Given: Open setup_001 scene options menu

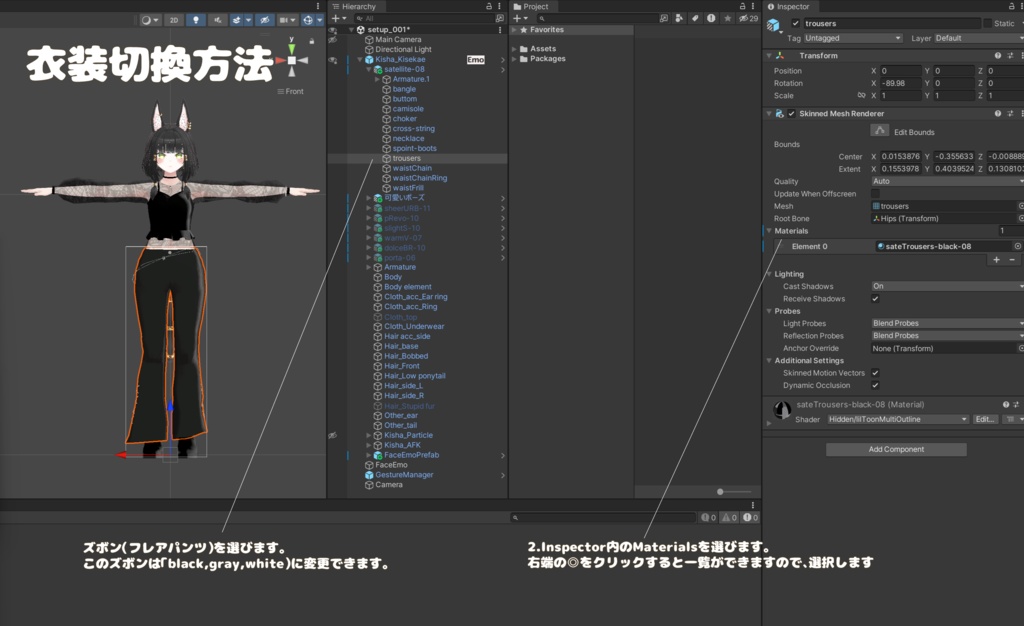Looking at the screenshot, I should 500,29.
